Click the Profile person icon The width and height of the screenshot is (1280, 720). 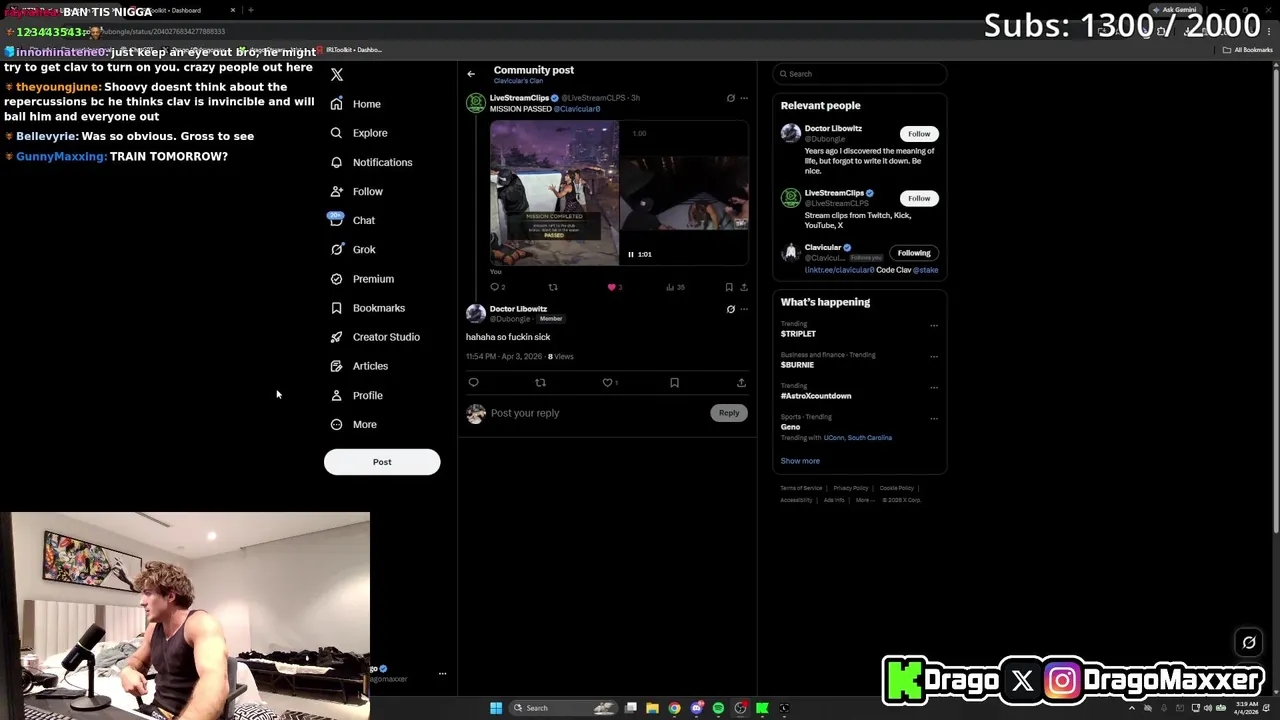(x=336, y=395)
